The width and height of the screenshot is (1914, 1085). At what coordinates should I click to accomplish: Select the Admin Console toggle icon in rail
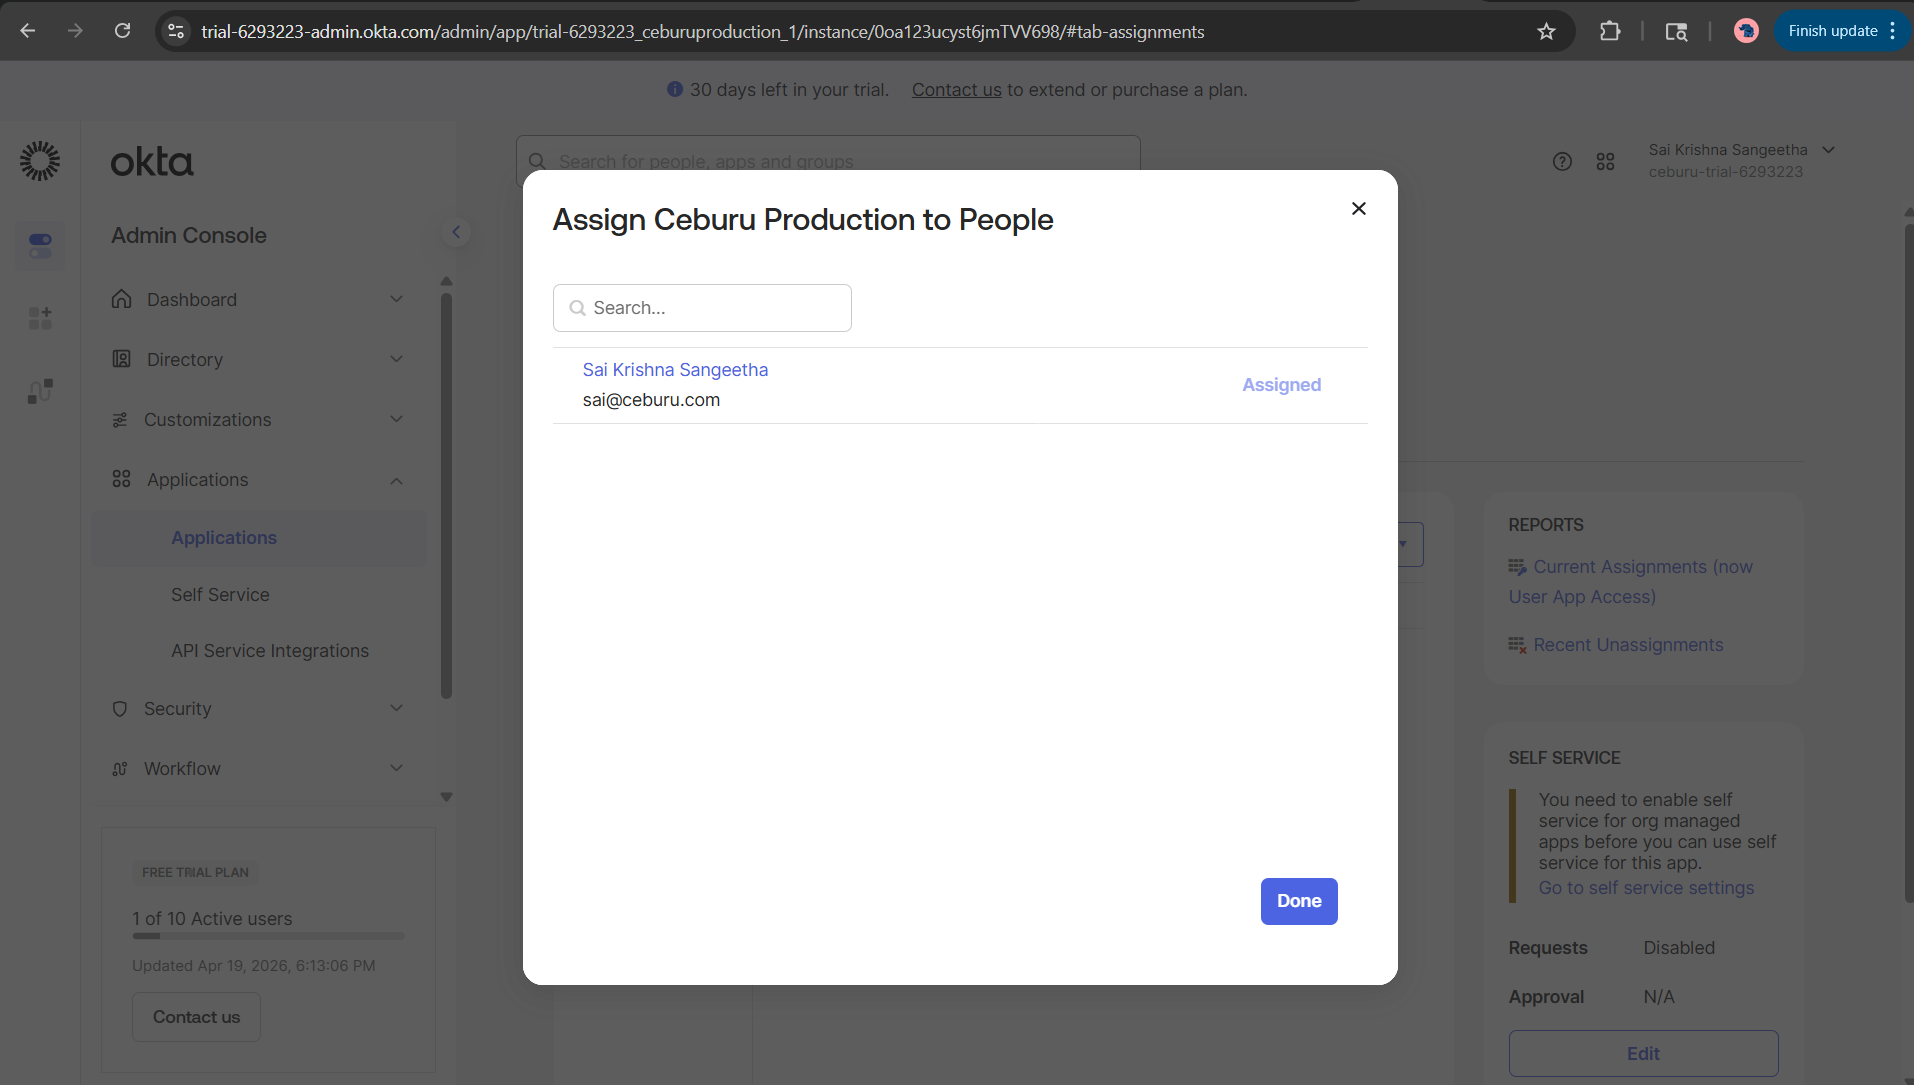[40, 245]
